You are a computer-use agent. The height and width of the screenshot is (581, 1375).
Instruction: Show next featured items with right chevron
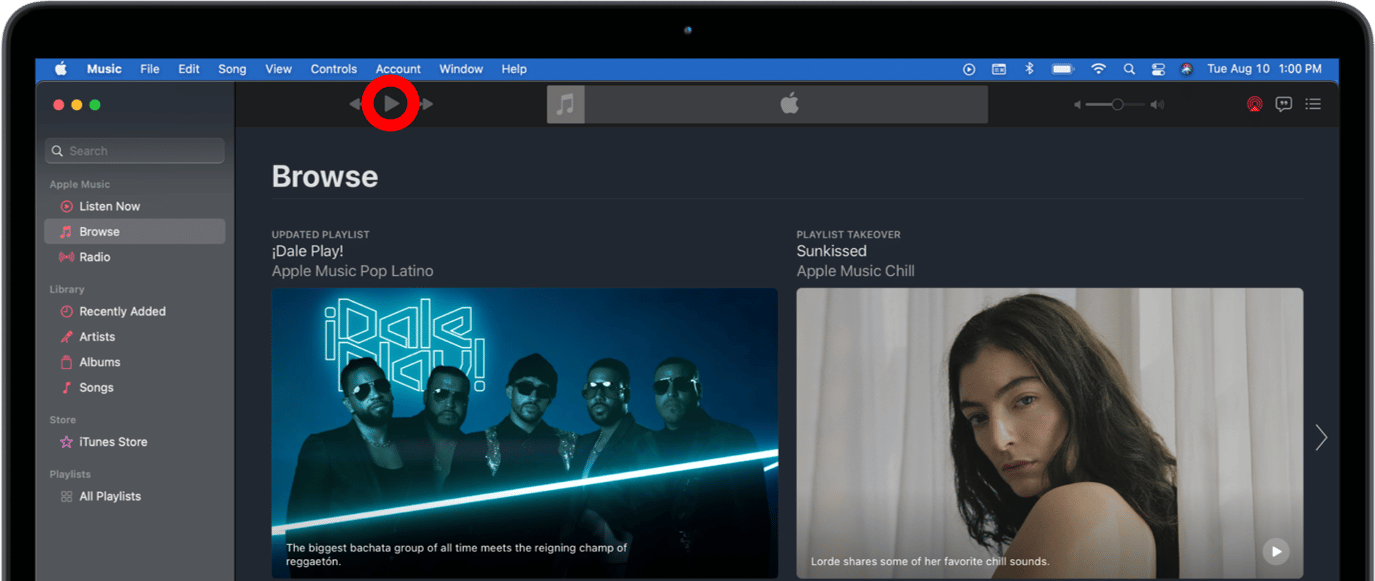[1321, 437]
